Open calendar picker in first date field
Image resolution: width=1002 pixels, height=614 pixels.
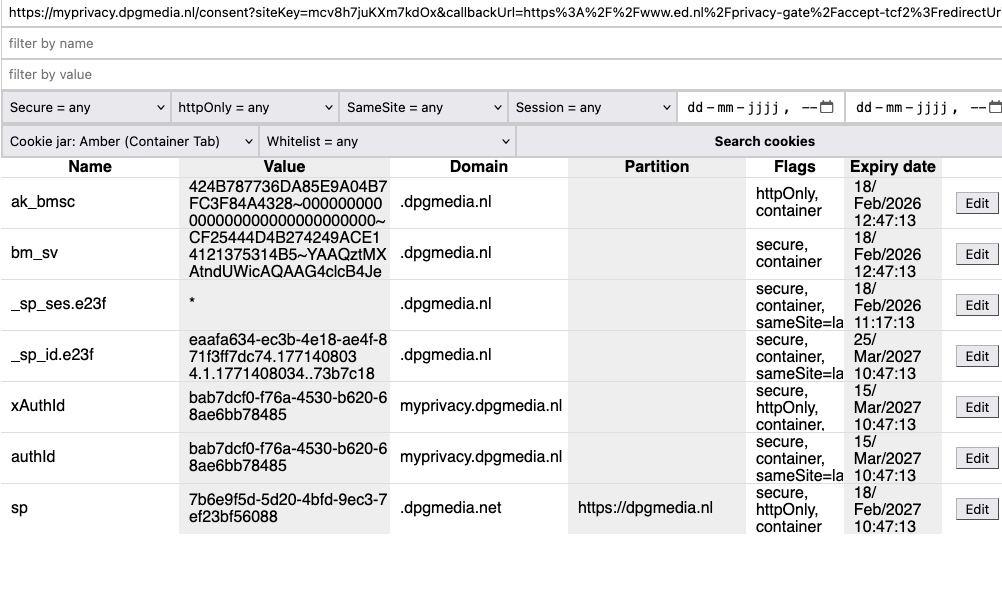826,108
